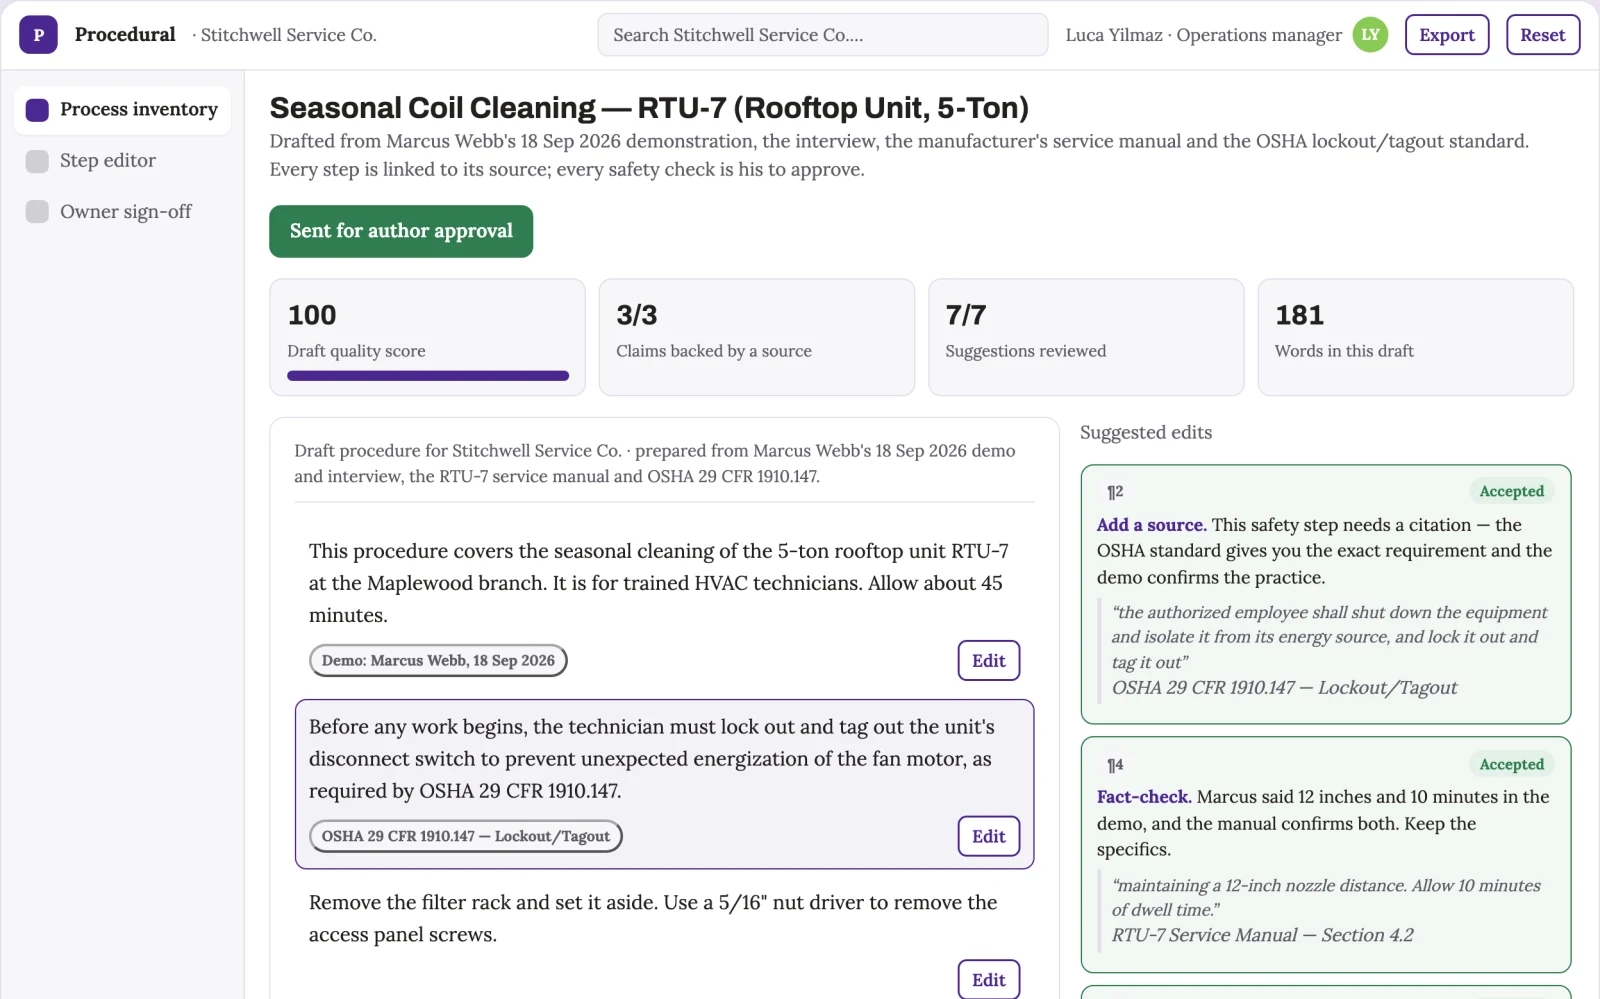1600x999 pixels.
Task: Click the Fact-check label
Action: [x=1143, y=797]
